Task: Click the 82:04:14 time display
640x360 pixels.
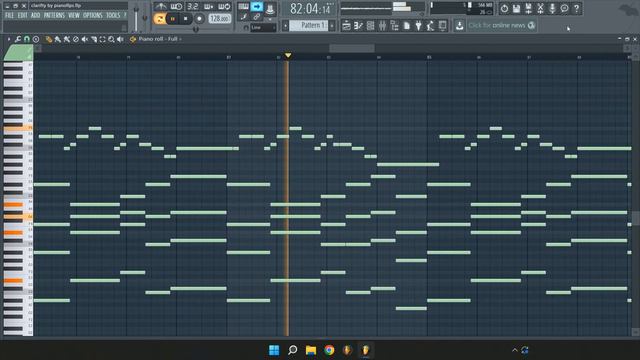Action: tap(311, 9)
